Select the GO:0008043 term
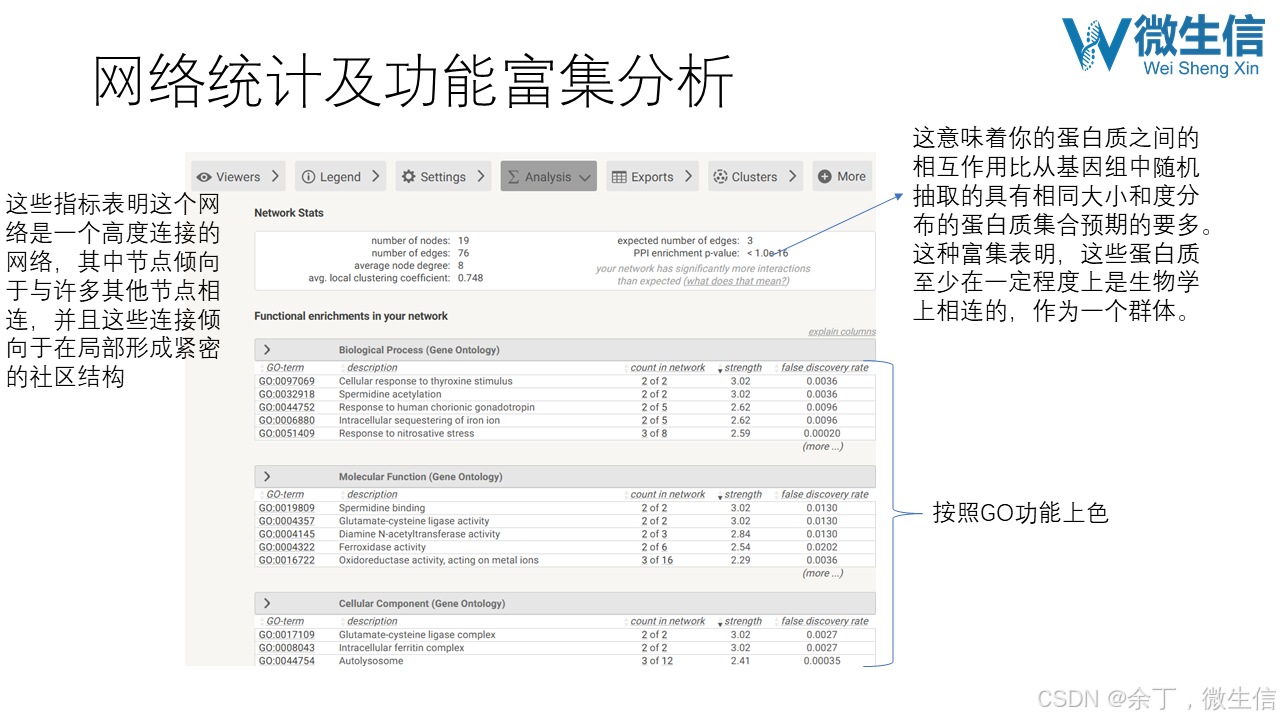 (287, 647)
